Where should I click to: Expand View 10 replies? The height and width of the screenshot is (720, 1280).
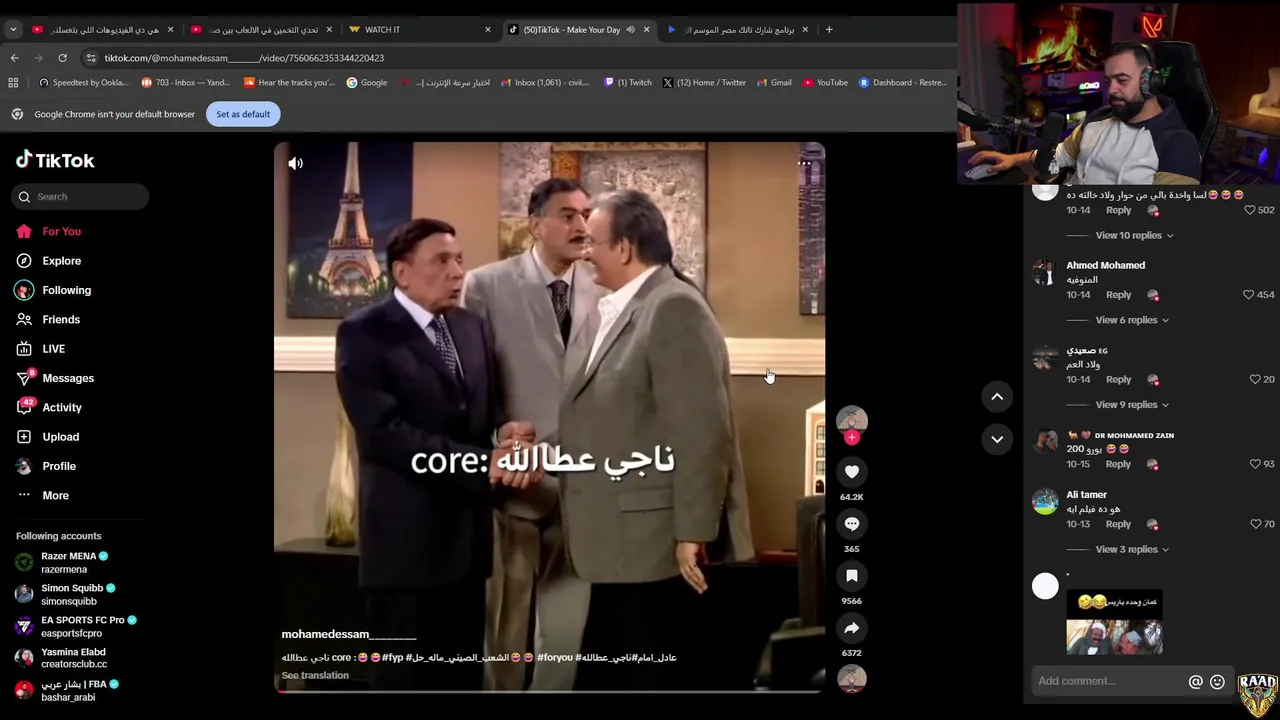coord(1134,236)
